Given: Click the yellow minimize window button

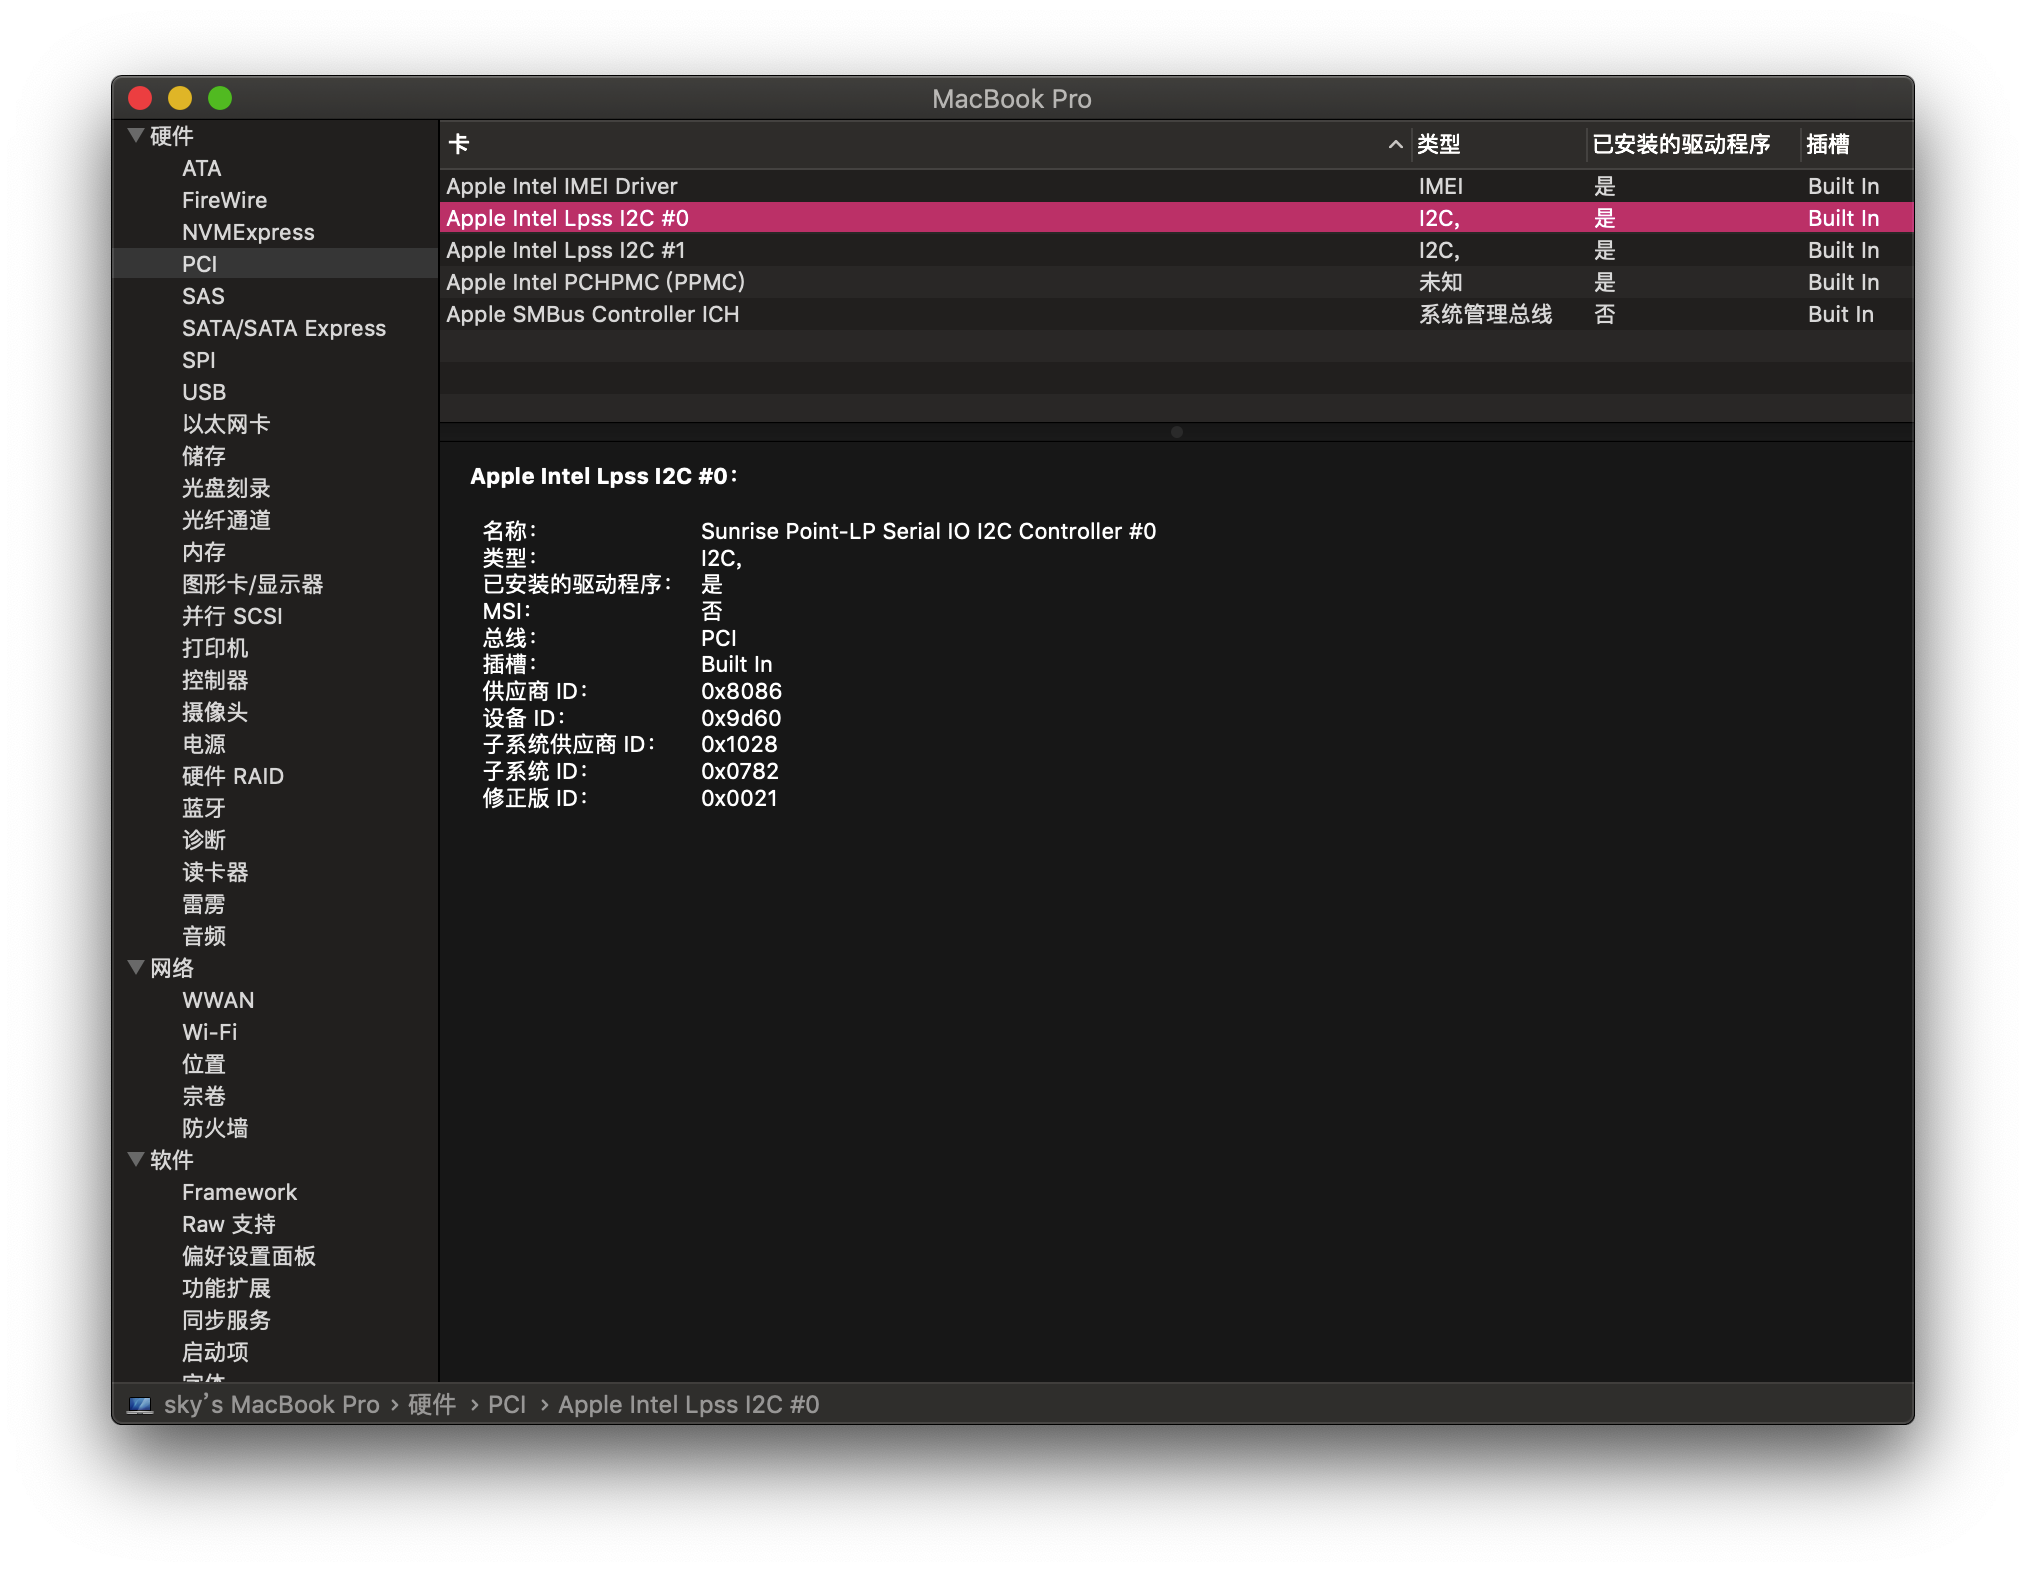Looking at the screenshot, I should pyautogui.click(x=180, y=98).
